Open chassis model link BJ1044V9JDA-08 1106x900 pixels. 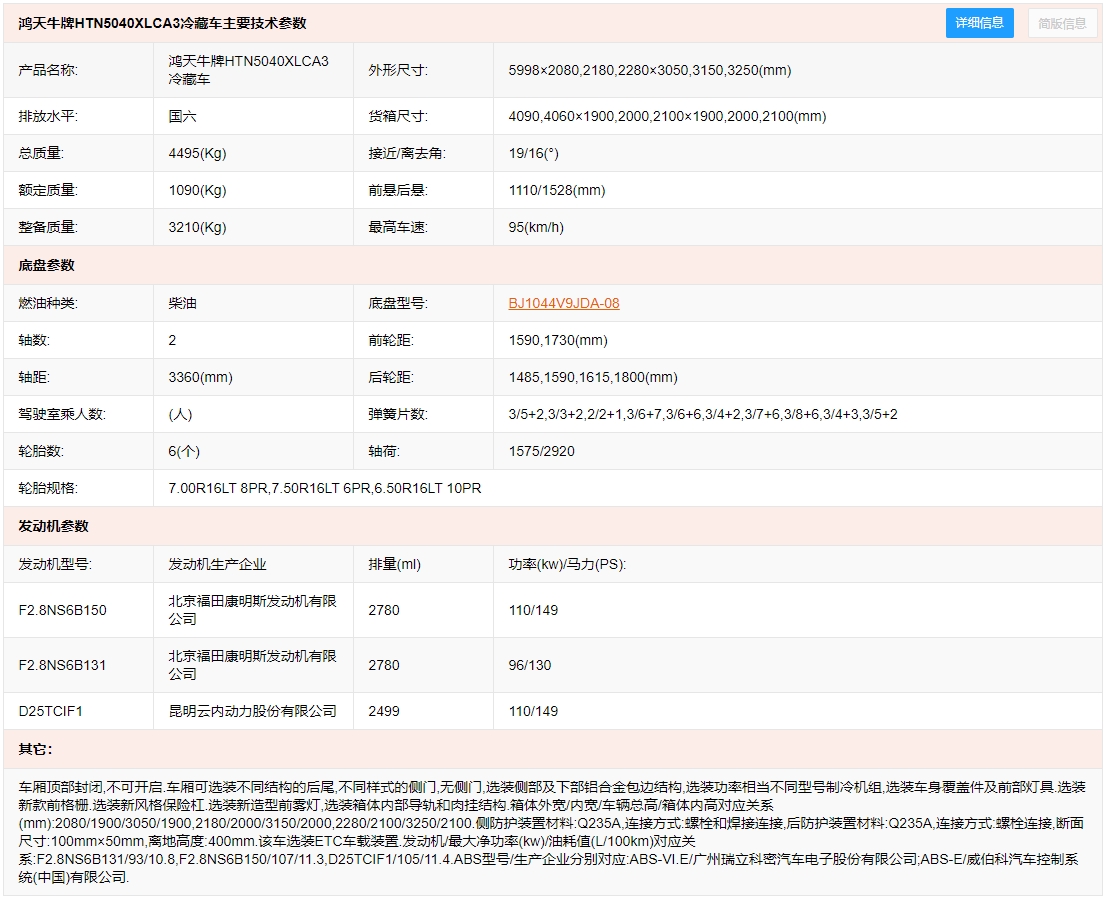[564, 303]
